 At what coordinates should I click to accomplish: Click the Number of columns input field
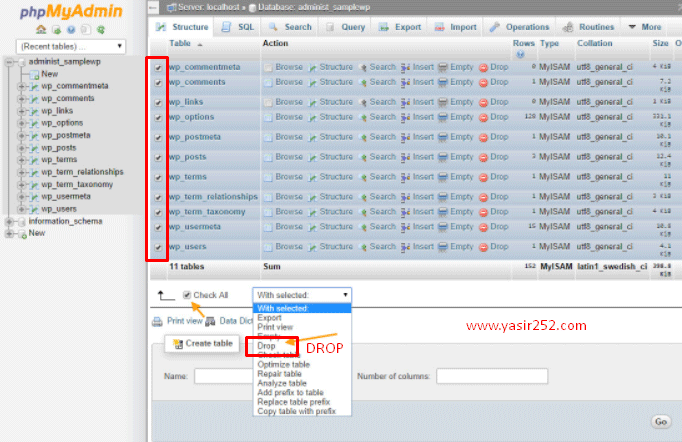[x=492, y=376]
